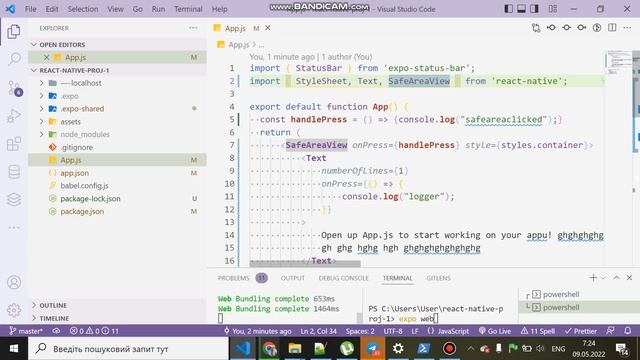640x360 pixels.
Task: Open the Selection menu
Action: (83, 9)
